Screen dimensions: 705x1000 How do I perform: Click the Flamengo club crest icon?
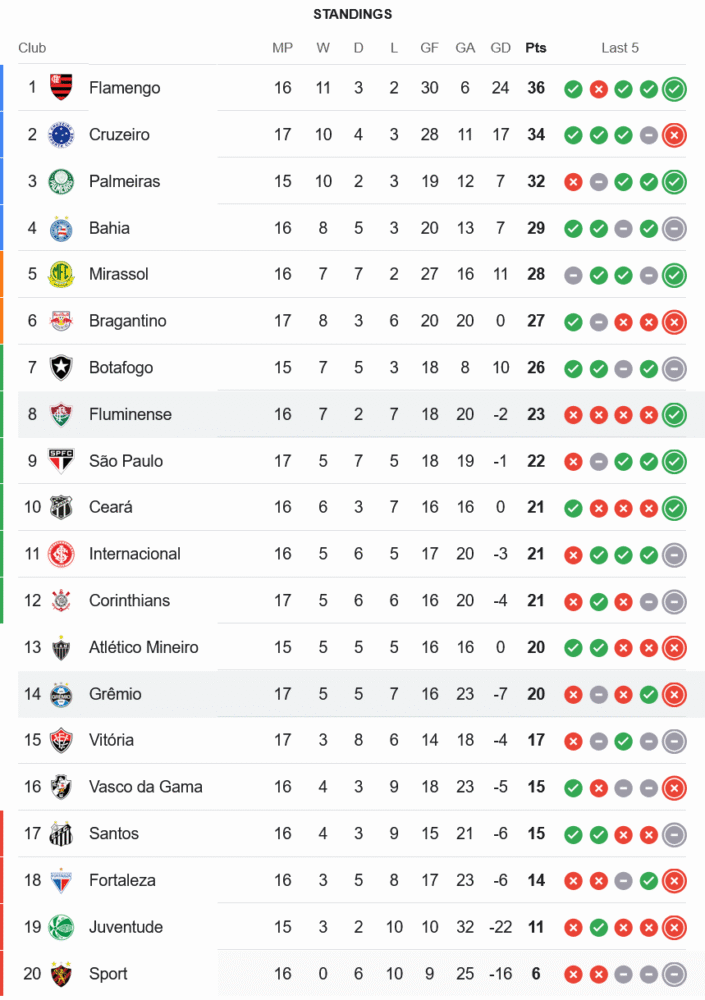61,88
